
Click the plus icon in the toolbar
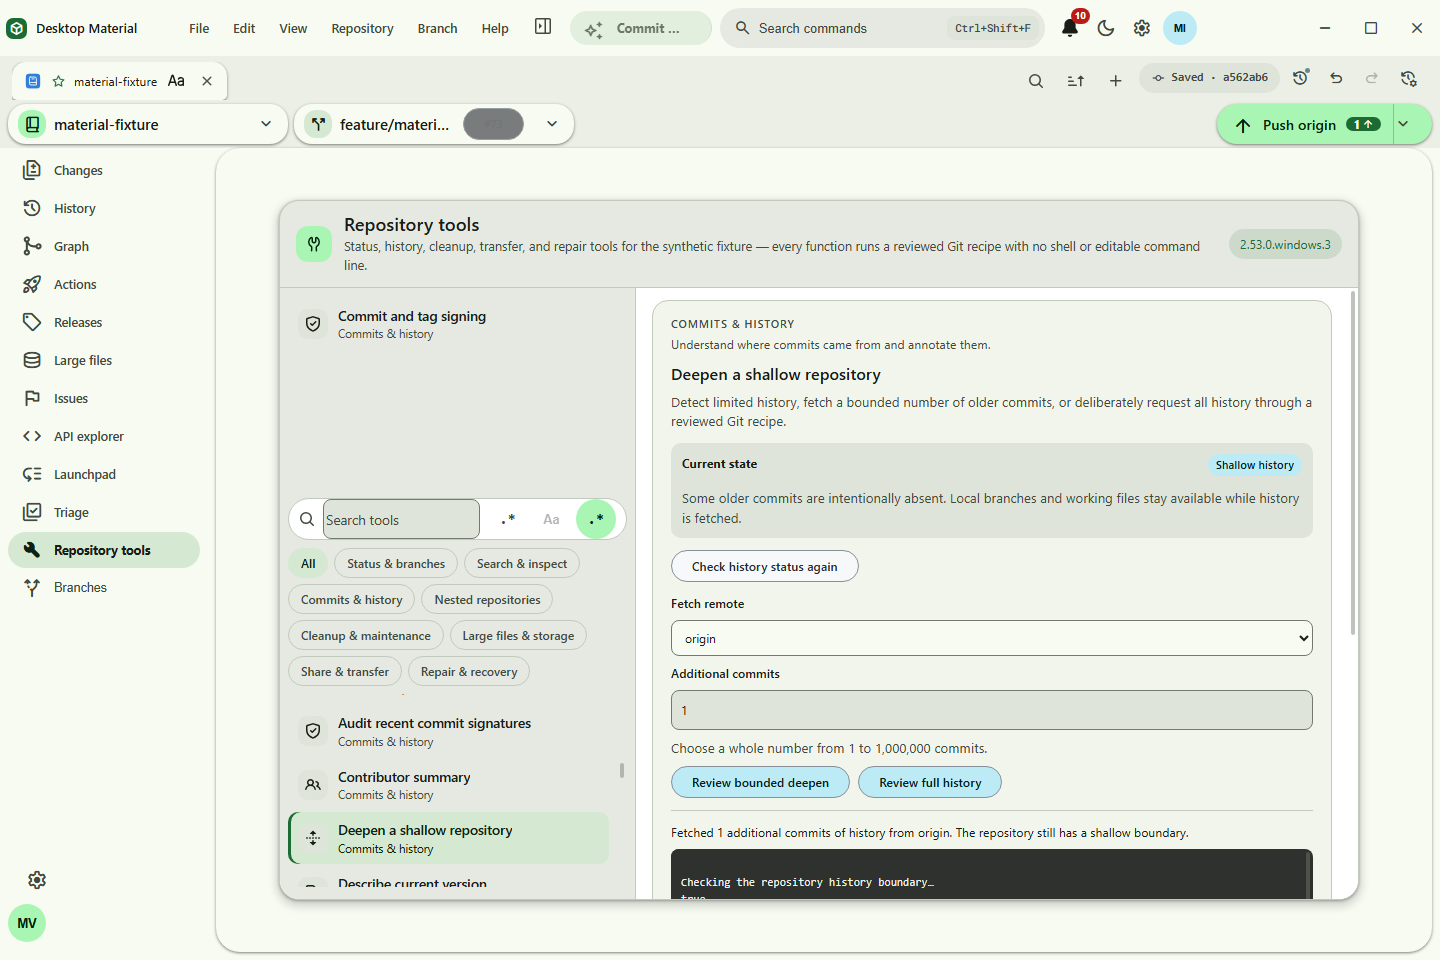point(1116,81)
